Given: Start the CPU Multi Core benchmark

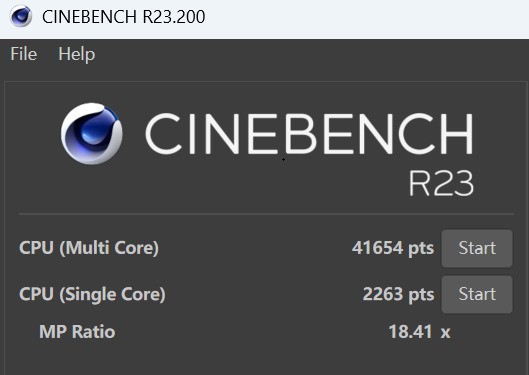Looking at the screenshot, I should click(x=477, y=248).
